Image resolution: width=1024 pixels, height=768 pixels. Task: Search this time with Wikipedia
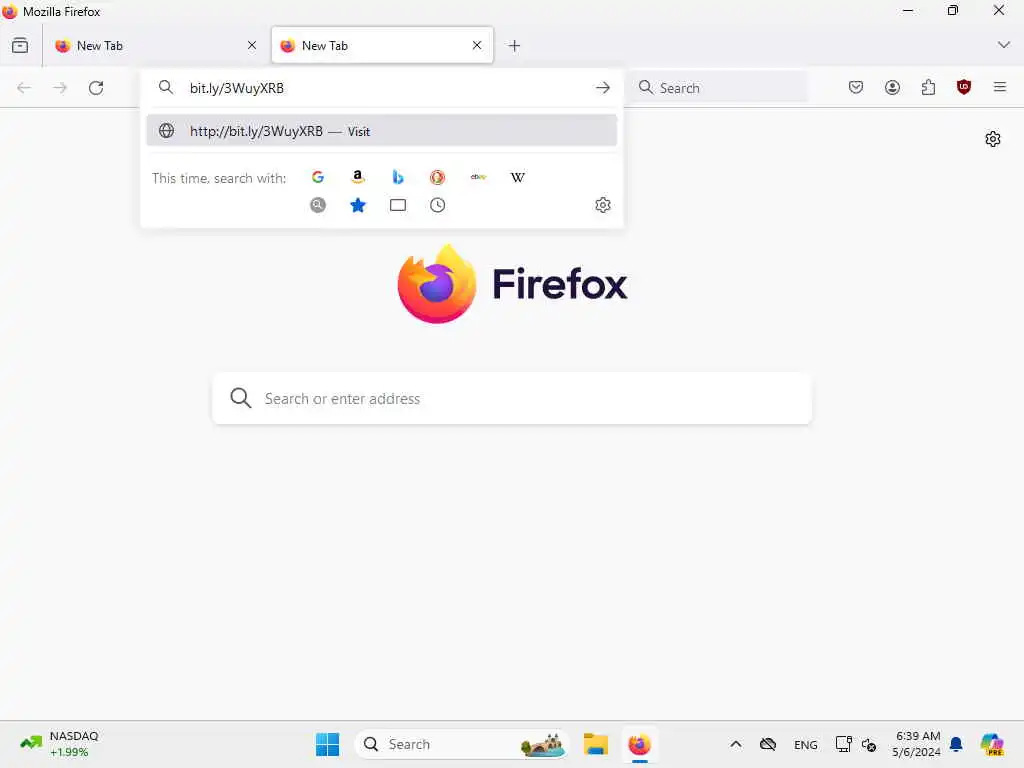pos(517,177)
